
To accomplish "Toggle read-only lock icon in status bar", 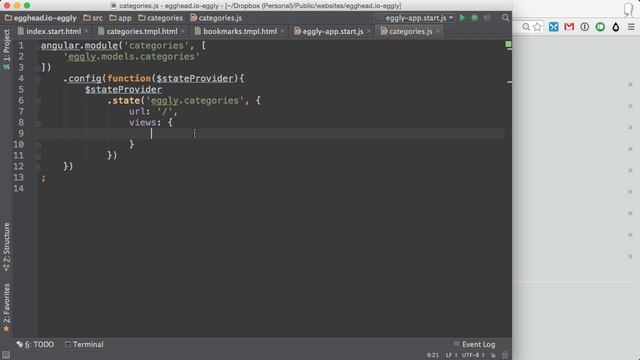I will click(x=493, y=356).
